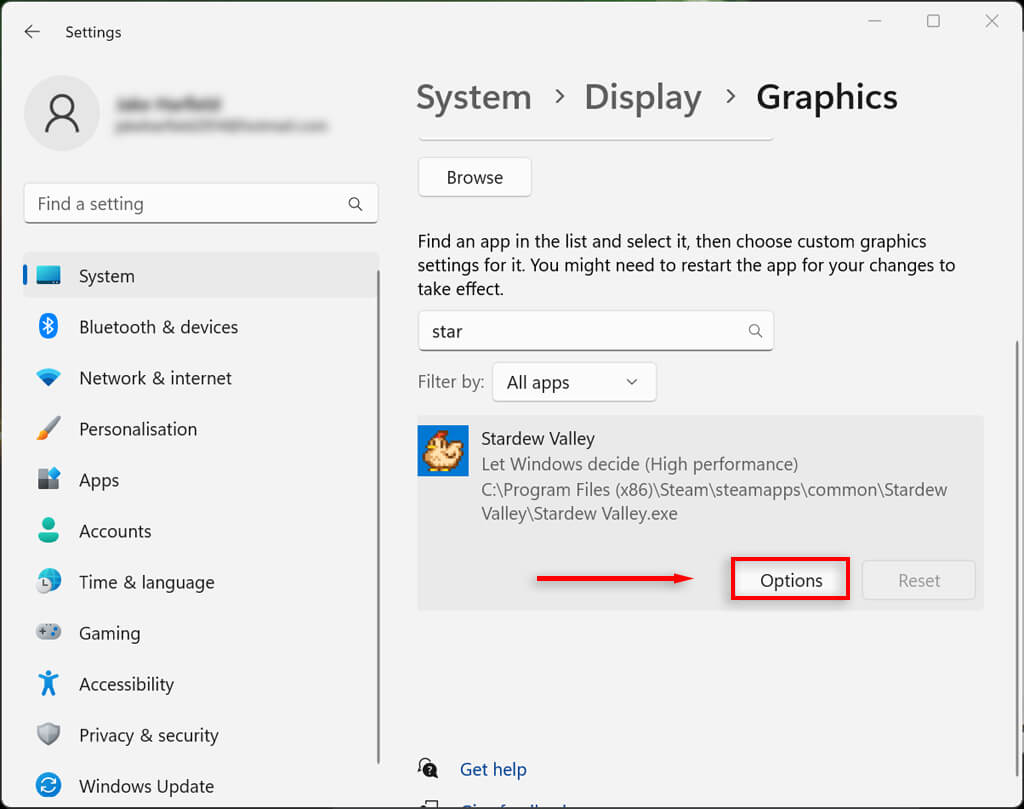Open the Get help link
Image resolution: width=1024 pixels, height=809 pixels.
point(493,769)
